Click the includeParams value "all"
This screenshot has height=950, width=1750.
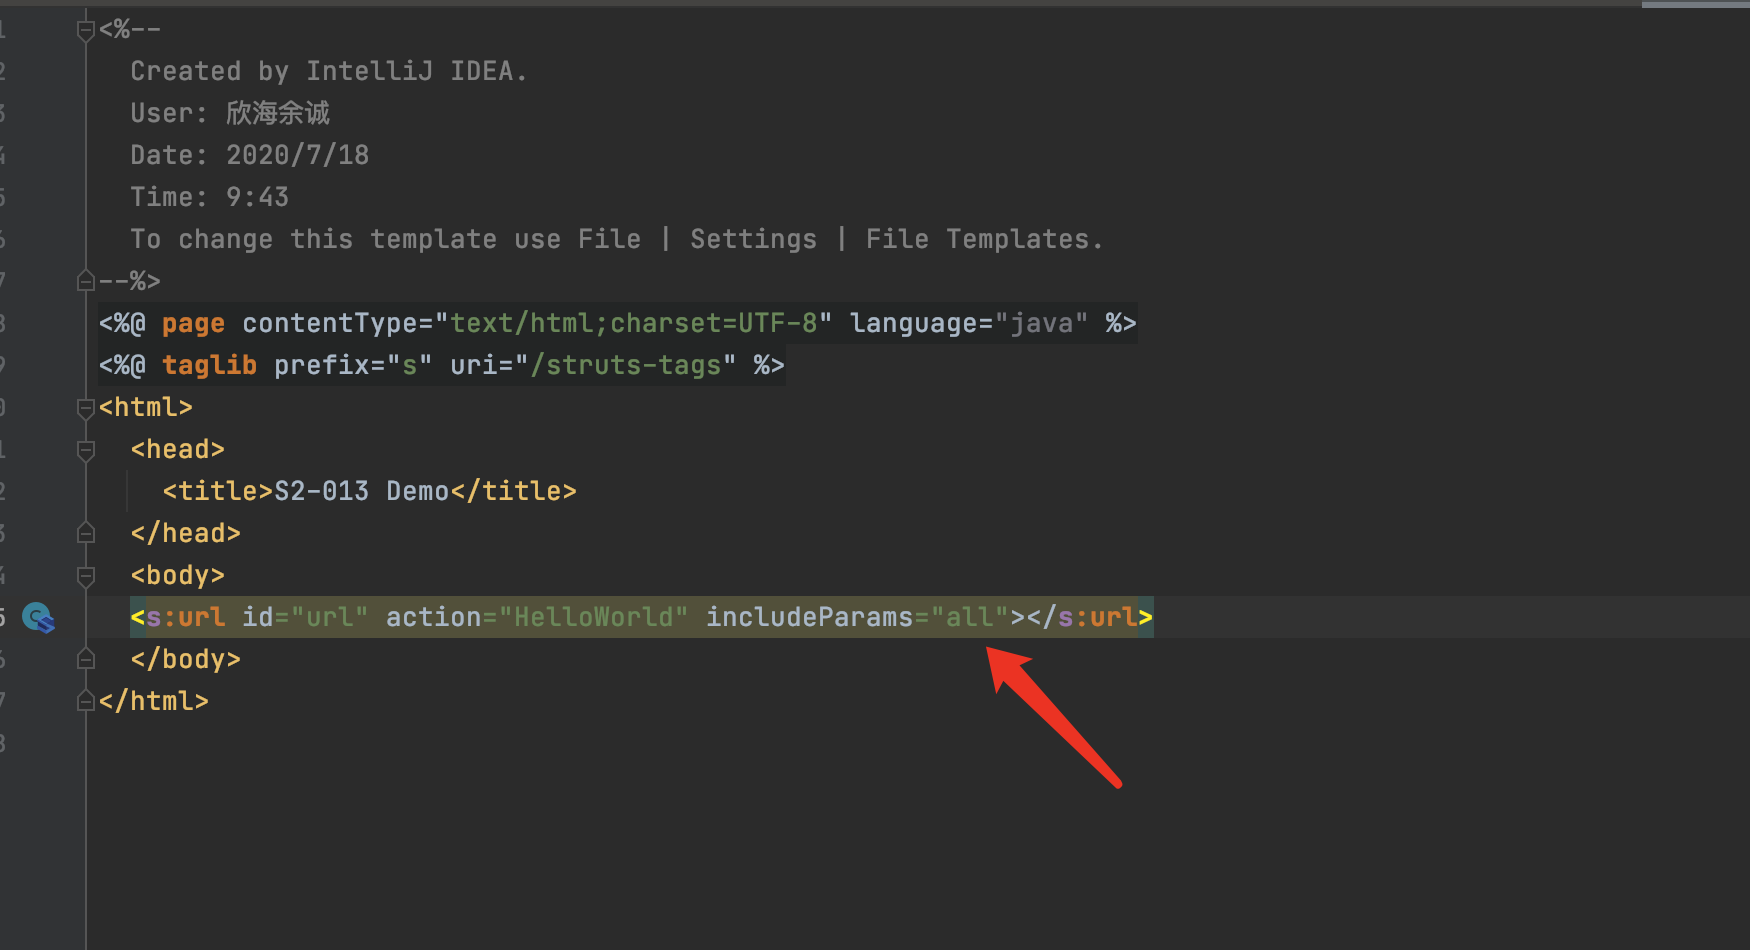(970, 617)
